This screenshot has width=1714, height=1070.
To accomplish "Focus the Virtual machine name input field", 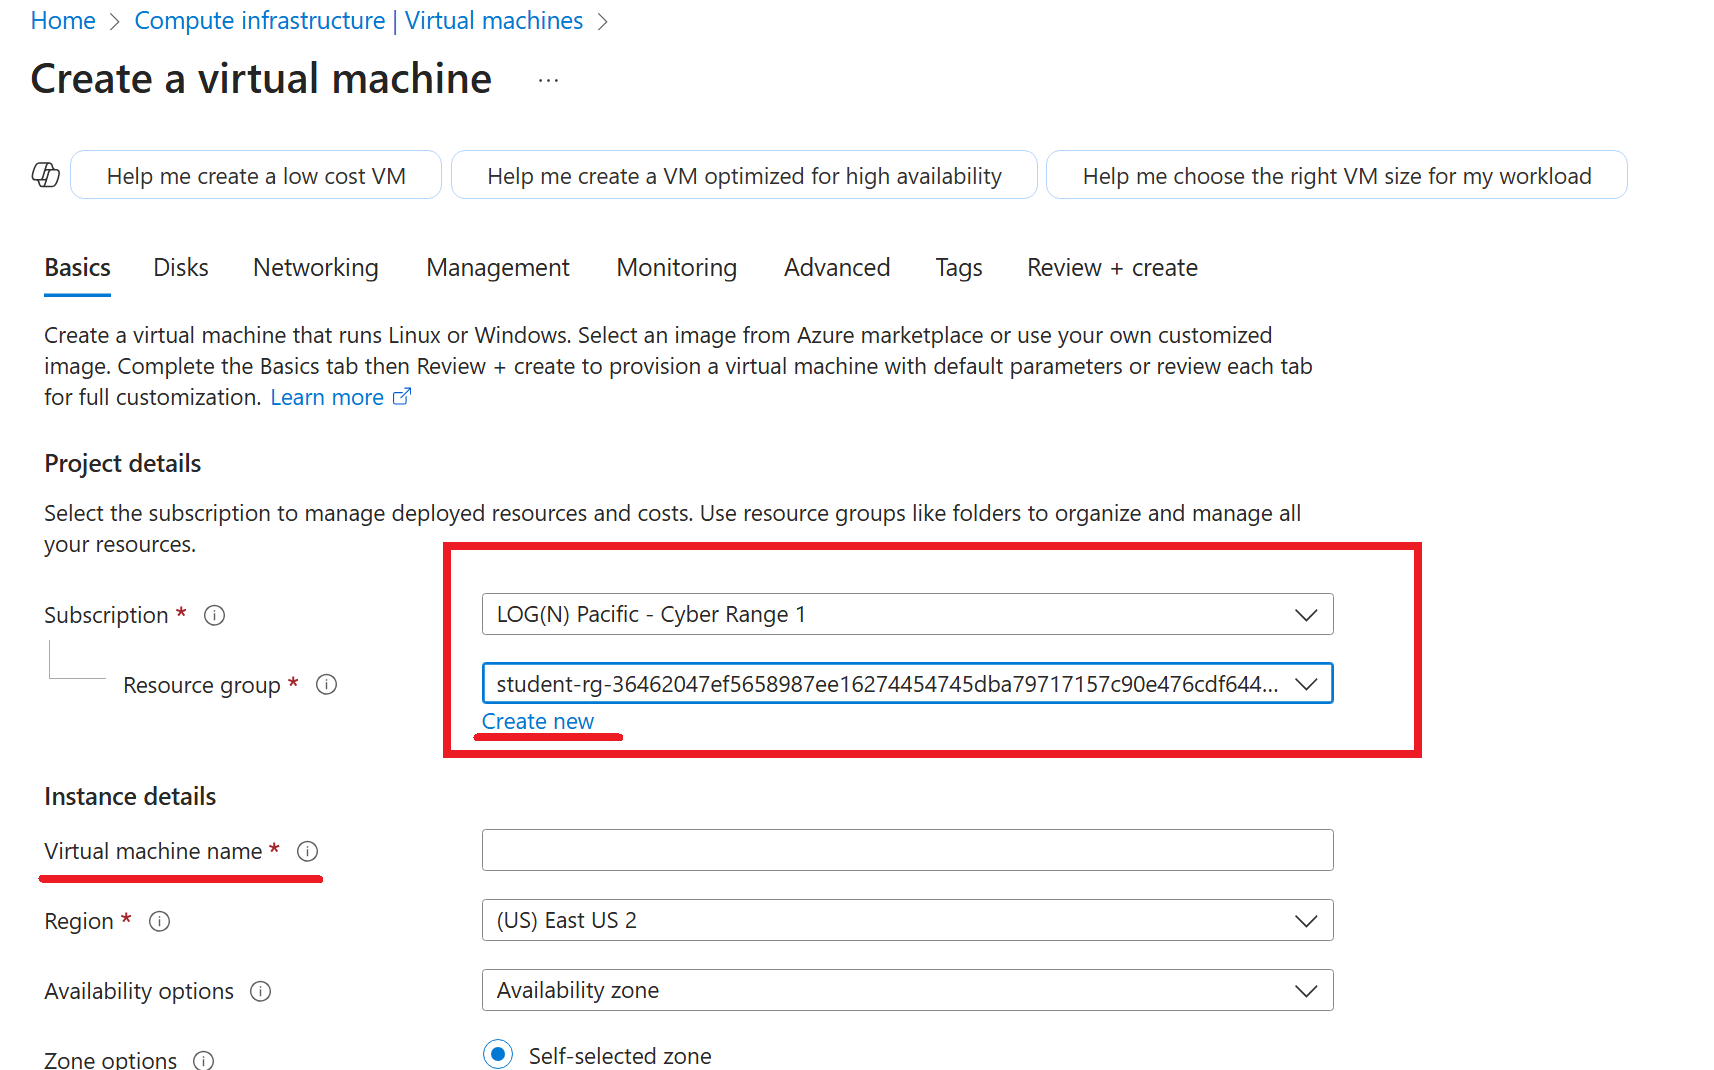I will coord(907,850).
